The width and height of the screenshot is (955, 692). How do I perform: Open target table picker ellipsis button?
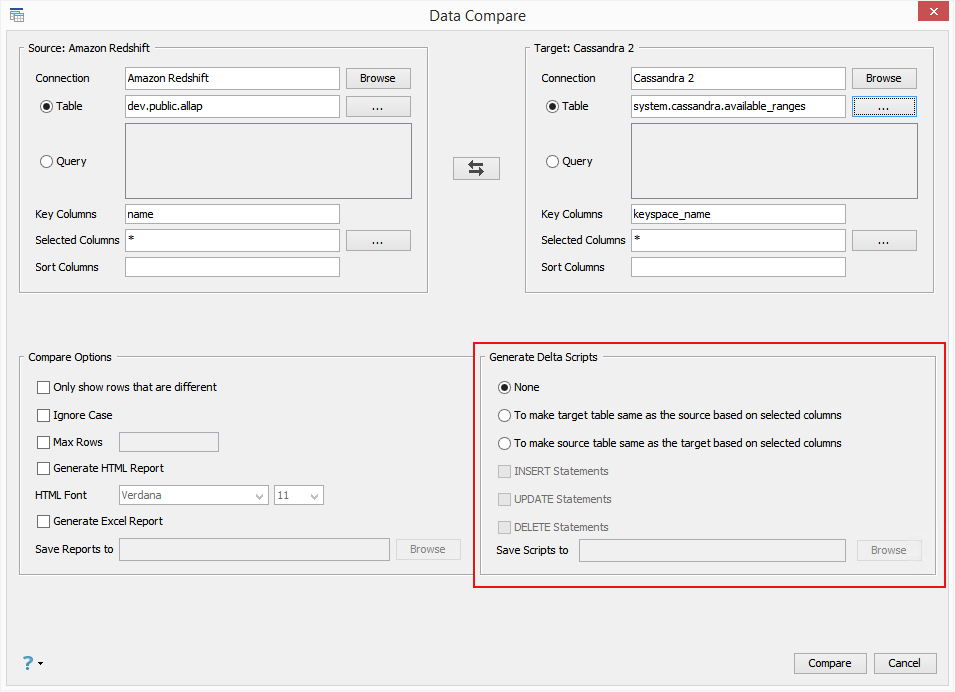[x=884, y=107]
